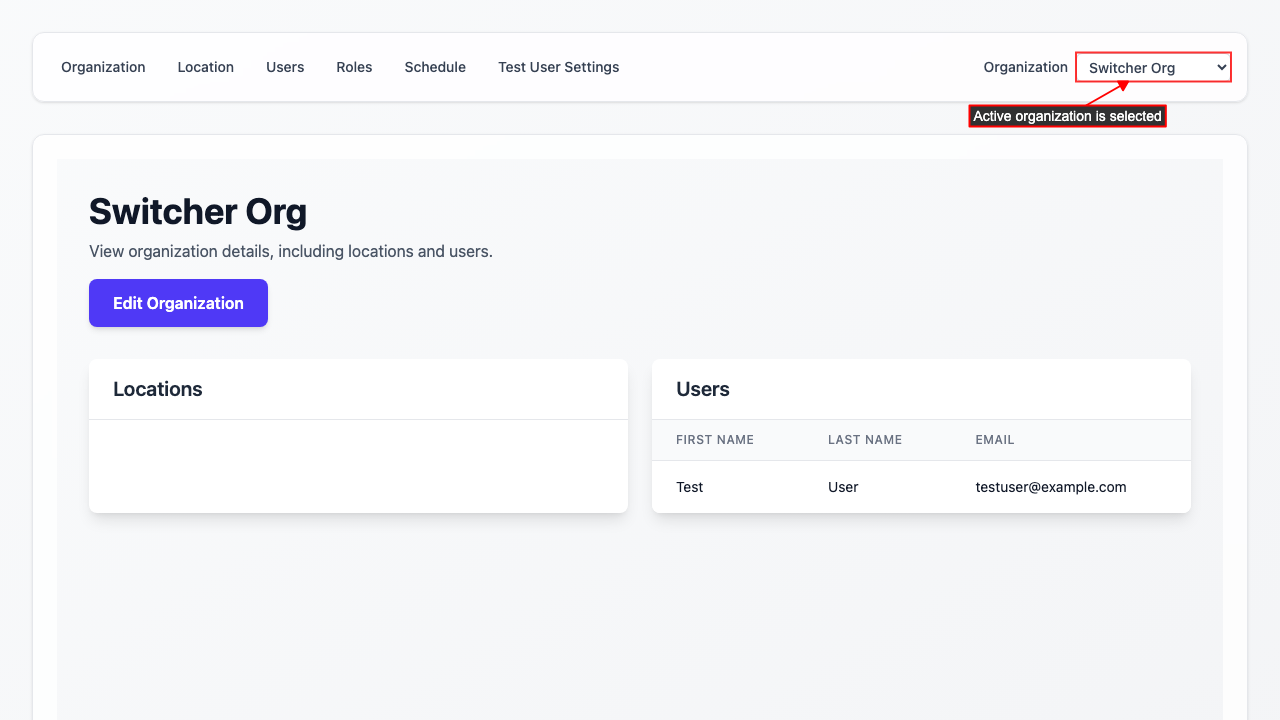Click the Edit Organization button
The image size is (1280, 720).
coord(178,303)
